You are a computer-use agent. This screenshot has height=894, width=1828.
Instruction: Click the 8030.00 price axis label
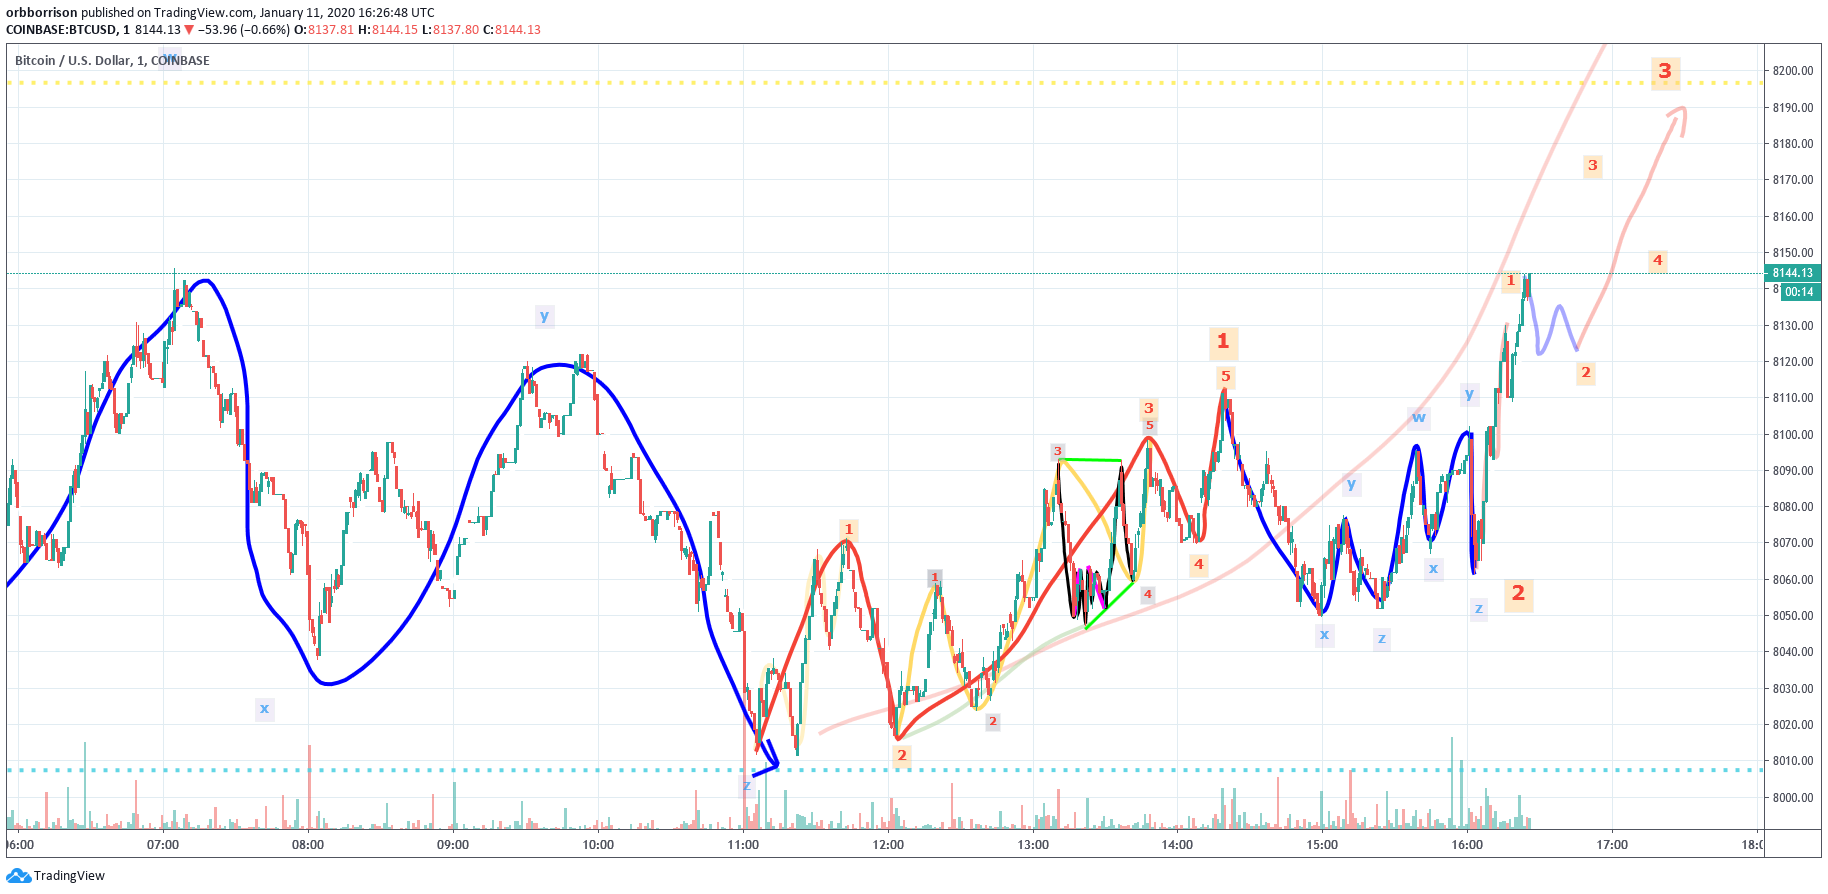[x=1793, y=689]
